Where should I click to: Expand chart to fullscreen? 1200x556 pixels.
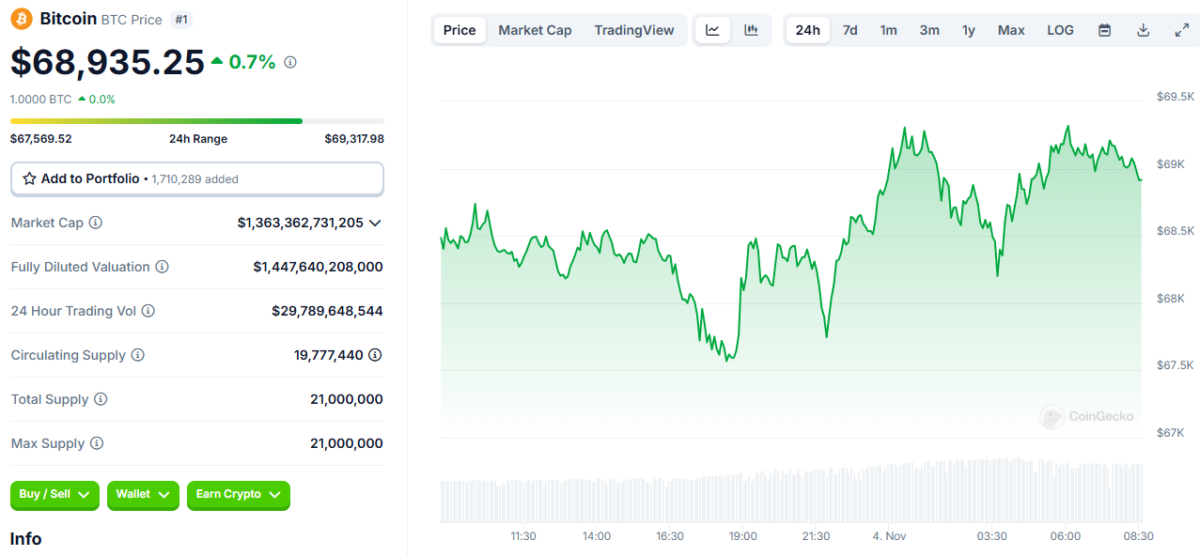coord(1181,30)
